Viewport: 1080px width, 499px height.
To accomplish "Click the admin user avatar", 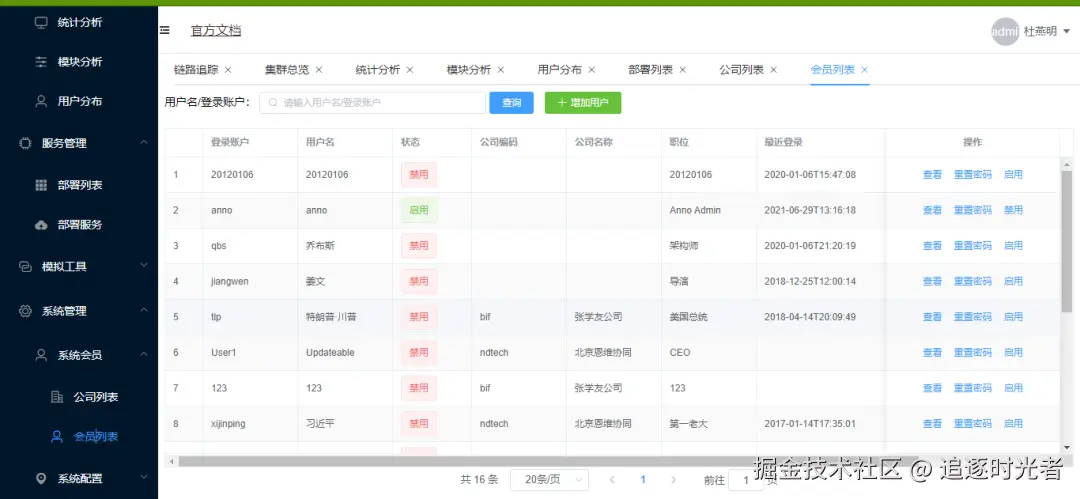I will [x=1004, y=31].
